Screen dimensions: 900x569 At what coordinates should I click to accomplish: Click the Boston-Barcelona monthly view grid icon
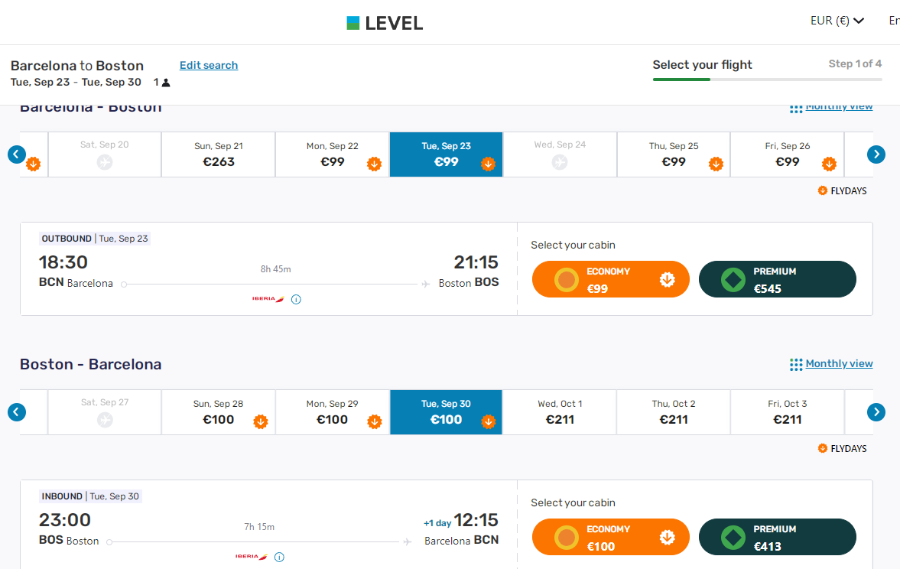tap(796, 364)
